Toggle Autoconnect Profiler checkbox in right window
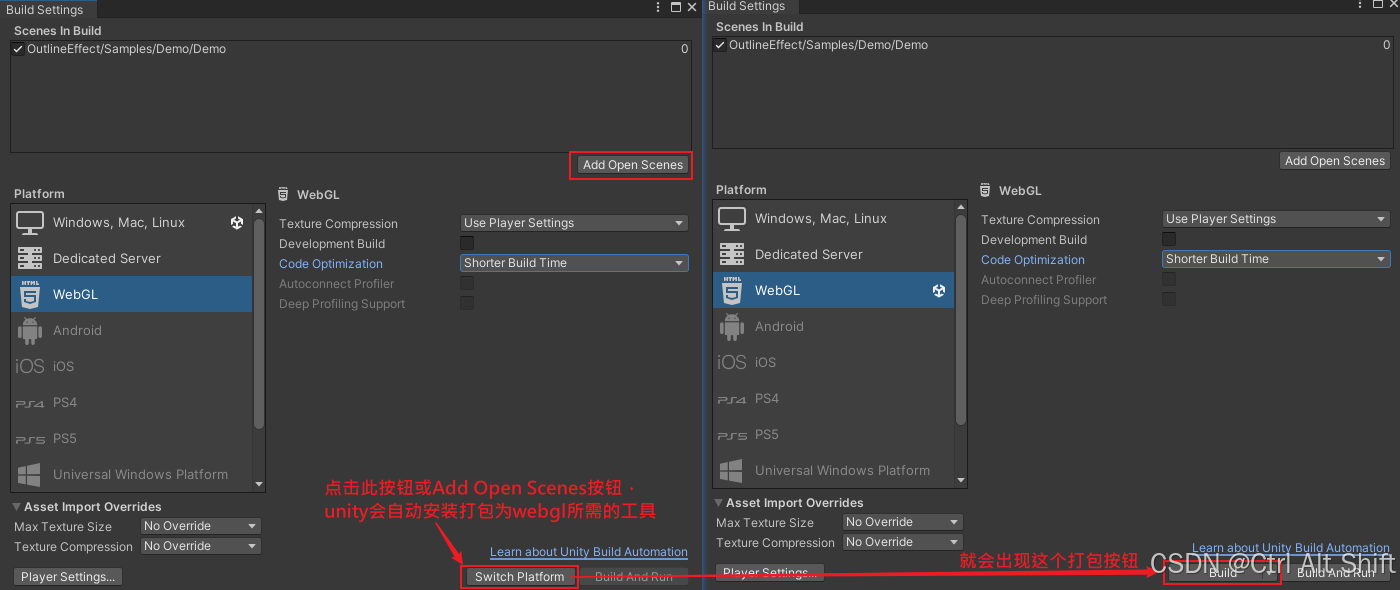The image size is (1400, 590). point(1169,279)
